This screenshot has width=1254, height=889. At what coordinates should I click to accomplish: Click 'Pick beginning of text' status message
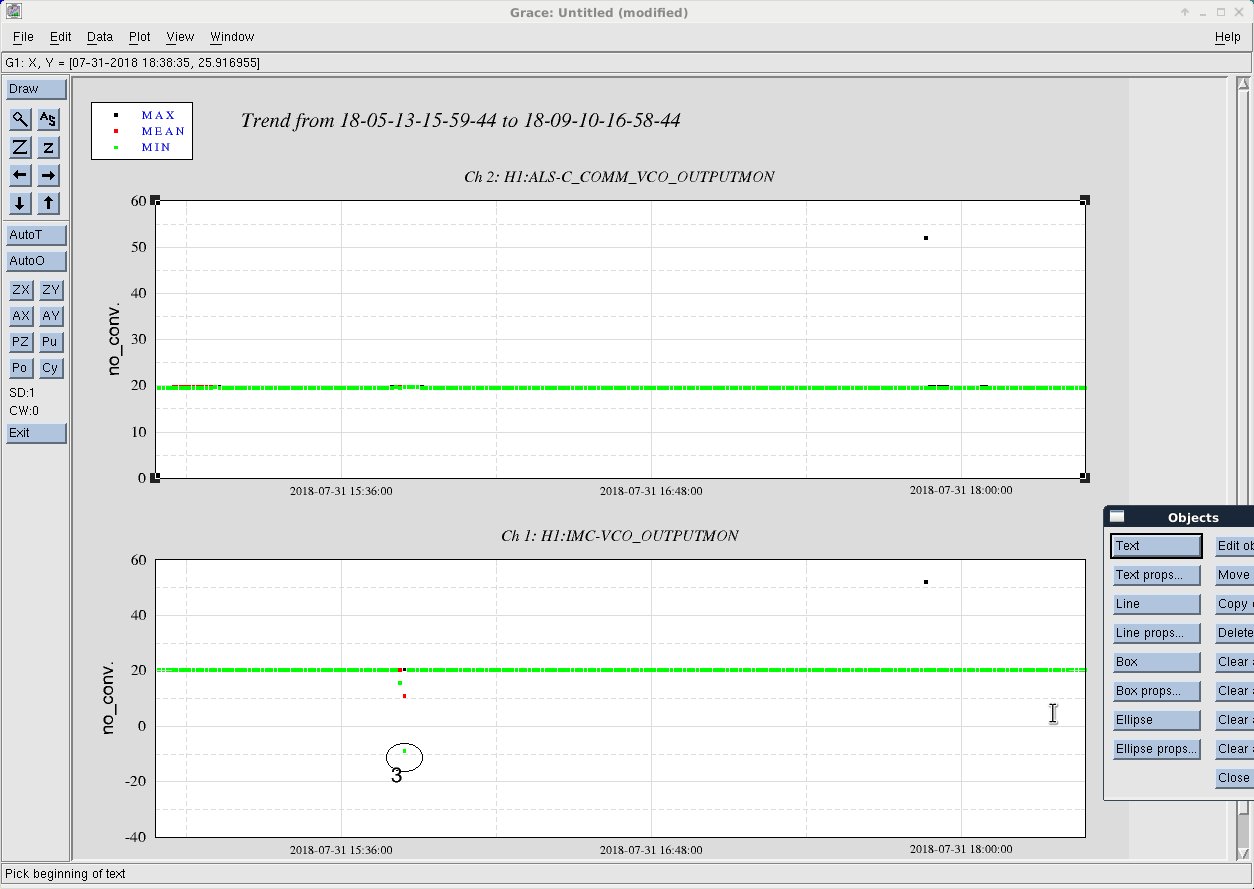66,874
